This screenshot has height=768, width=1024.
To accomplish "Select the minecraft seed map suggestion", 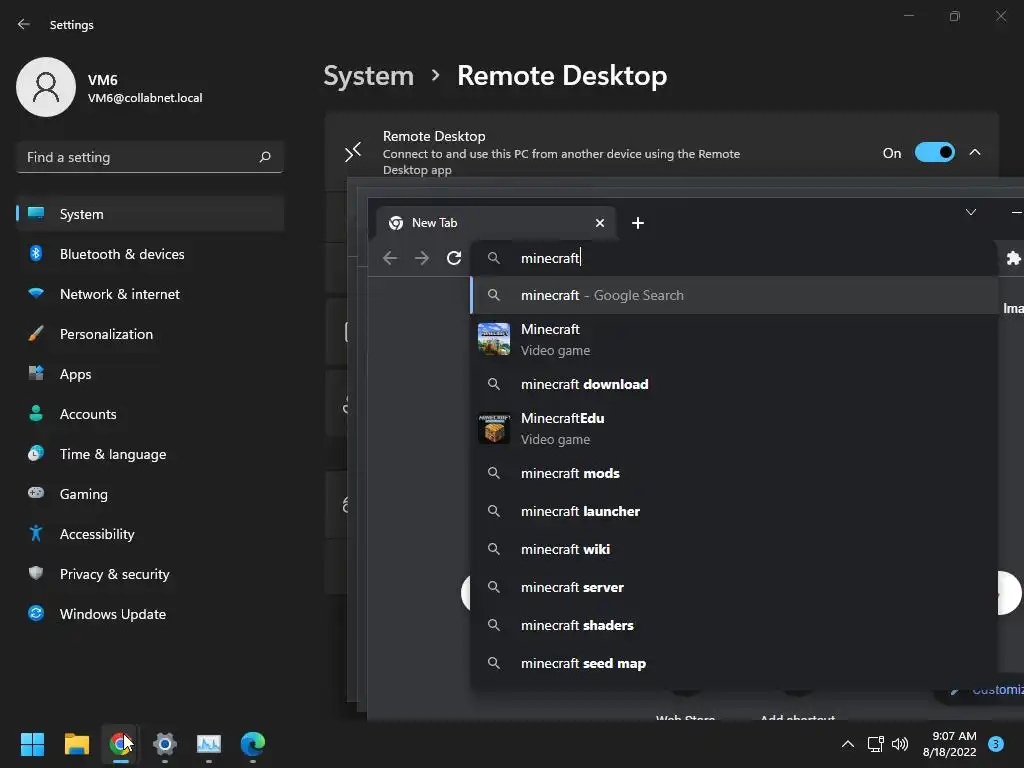I will [734, 664].
